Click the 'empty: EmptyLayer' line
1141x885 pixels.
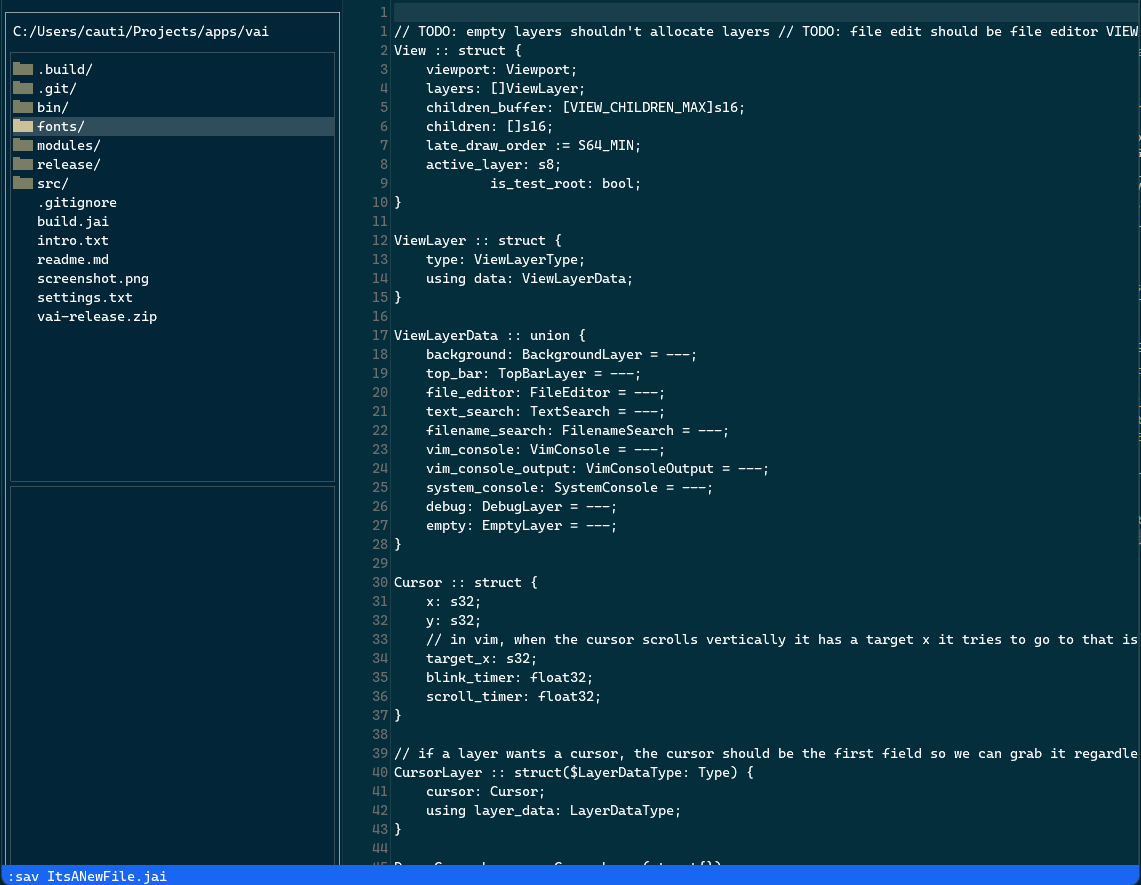(521, 525)
